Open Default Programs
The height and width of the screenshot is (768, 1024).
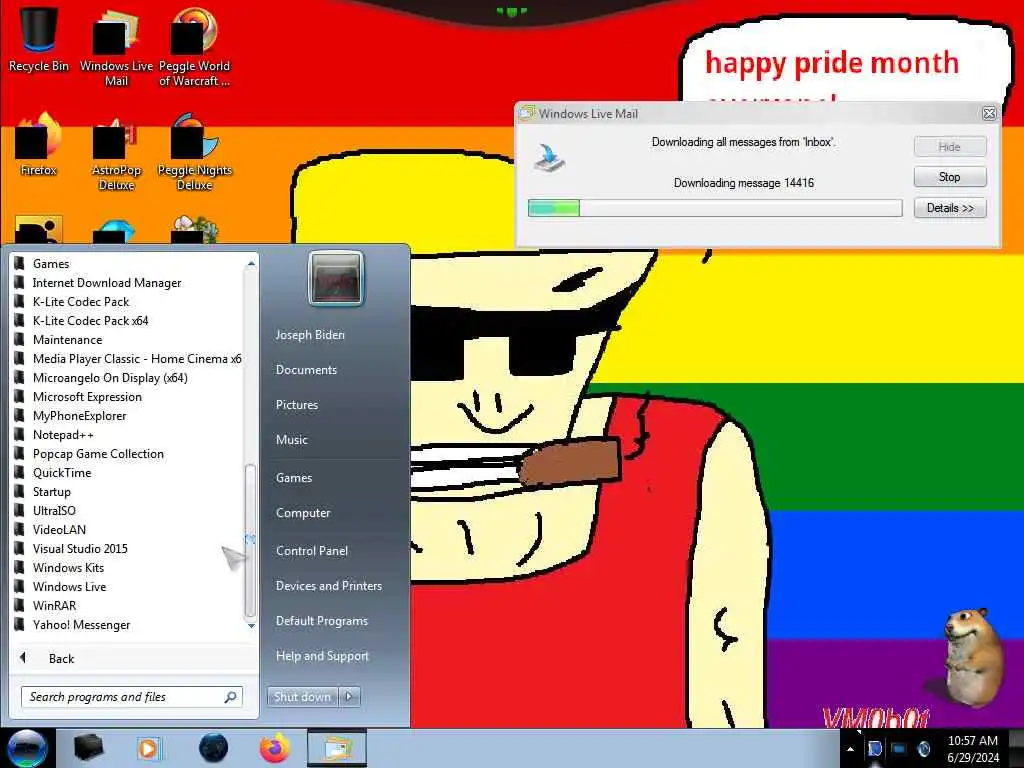coord(321,621)
